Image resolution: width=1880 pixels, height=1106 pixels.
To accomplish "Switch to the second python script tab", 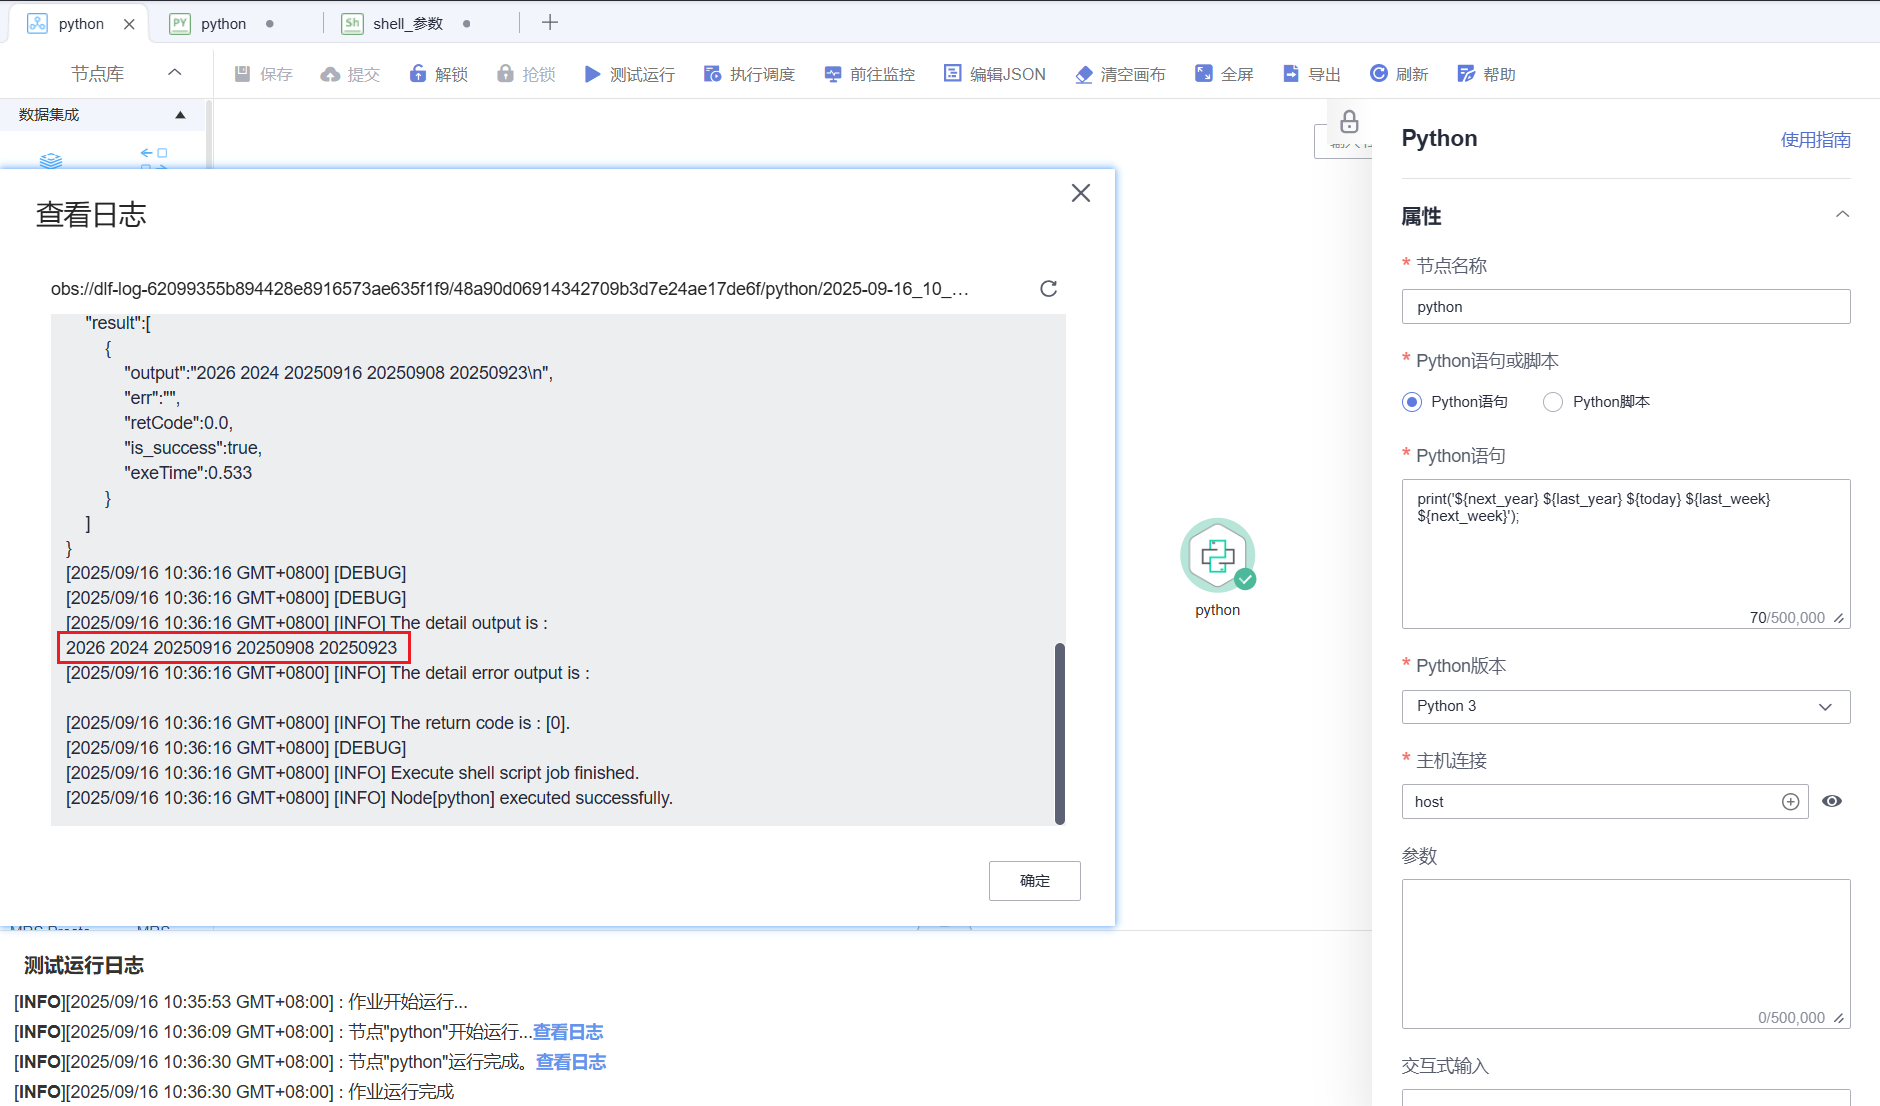I will [222, 24].
